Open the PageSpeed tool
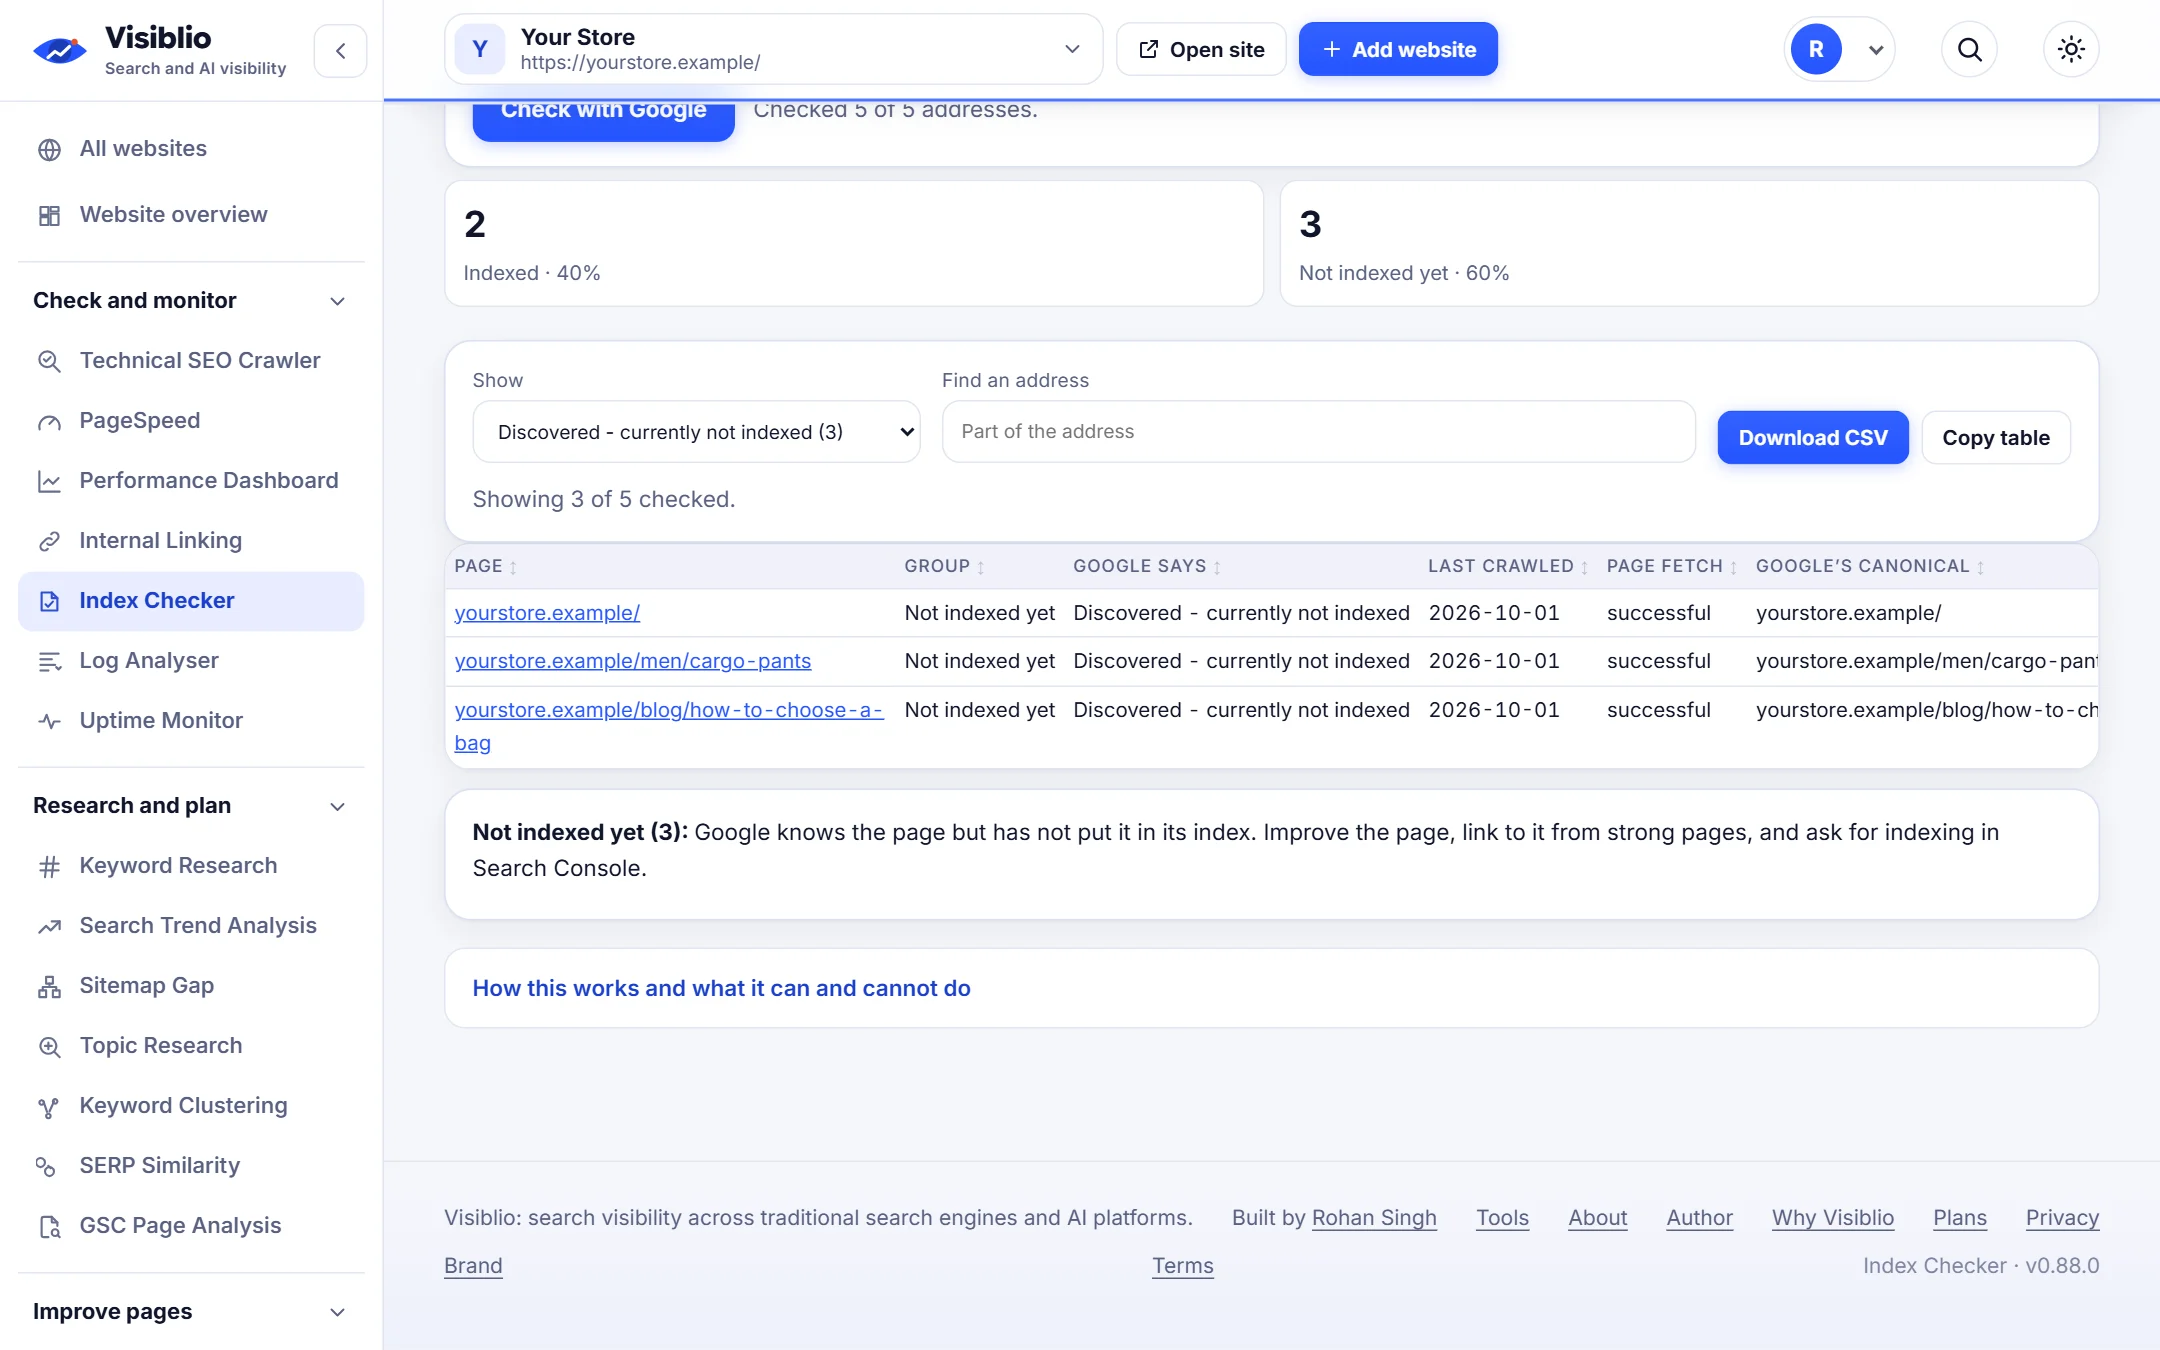2160x1350 pixels. (x=191, y=421)
